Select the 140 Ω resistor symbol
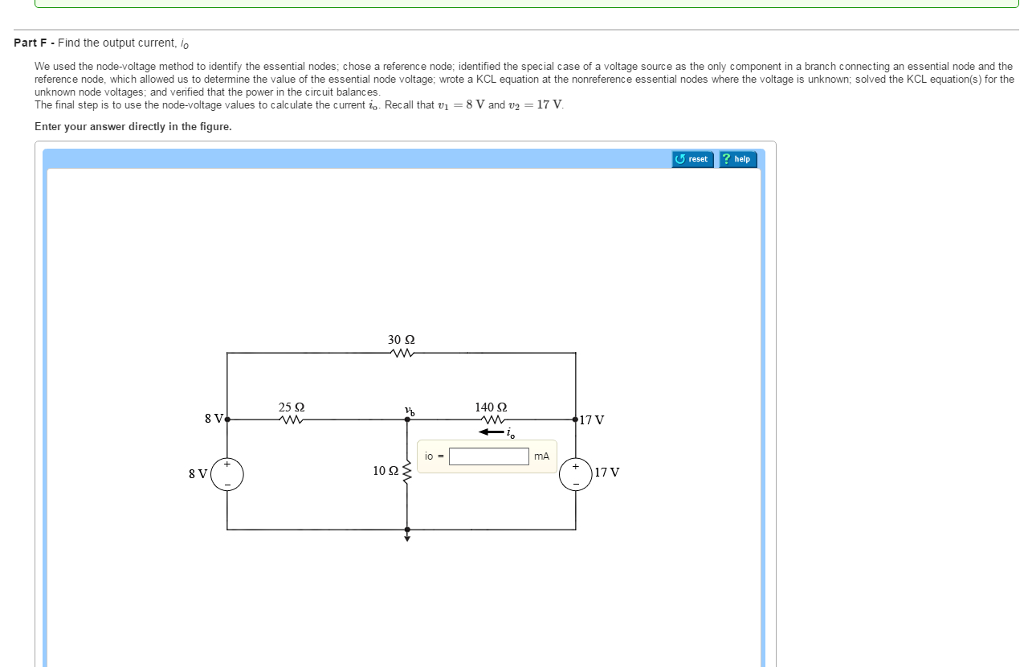 491,417
